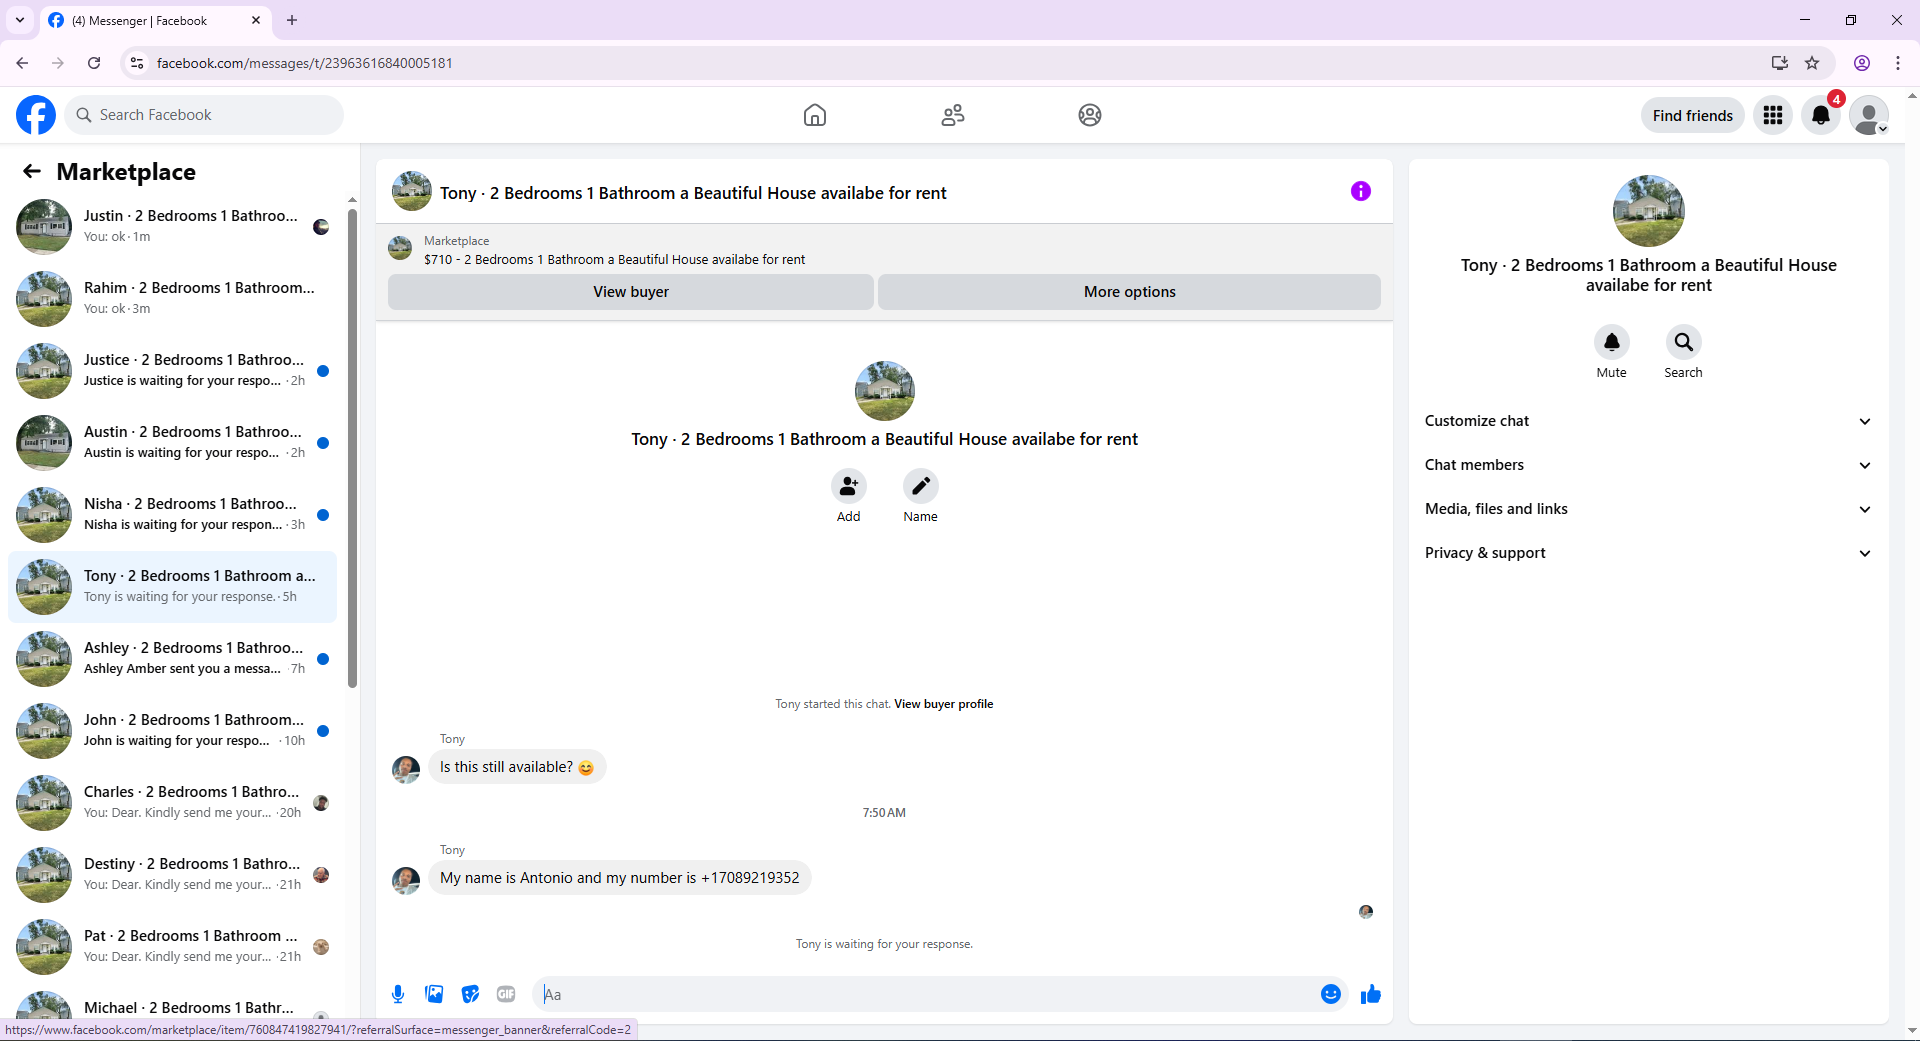
Task: Click the browser back arrow
Action: point(22,63)
